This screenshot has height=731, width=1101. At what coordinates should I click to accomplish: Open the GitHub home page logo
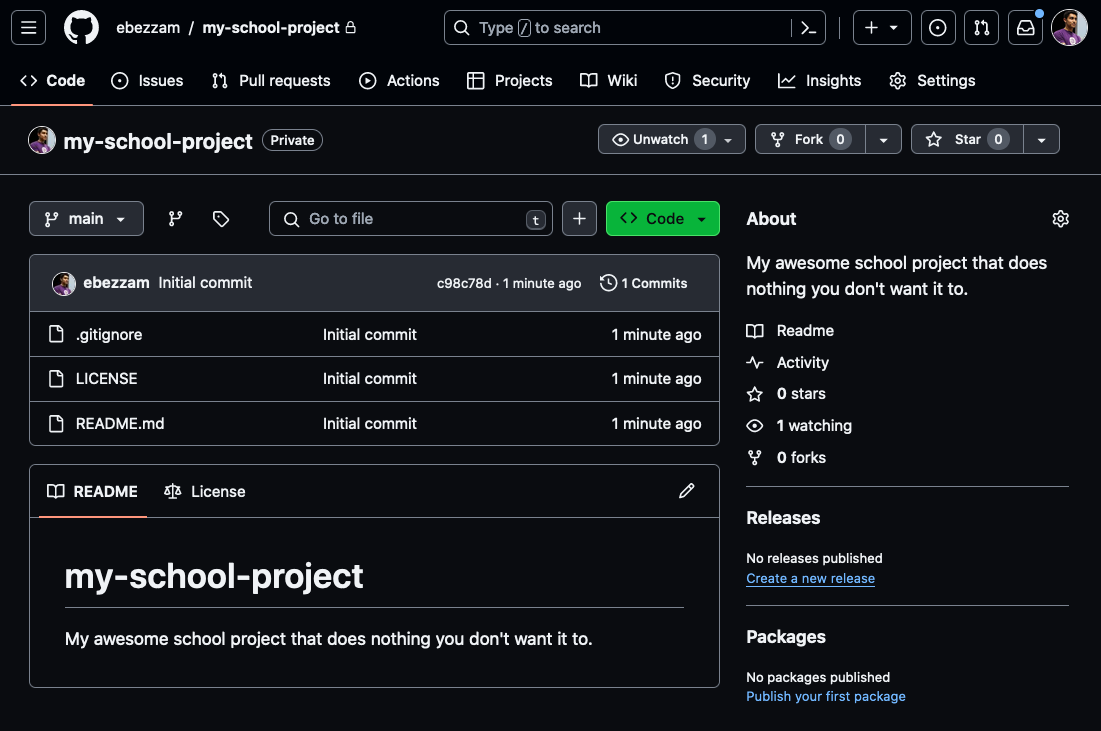tap(80, 27)
